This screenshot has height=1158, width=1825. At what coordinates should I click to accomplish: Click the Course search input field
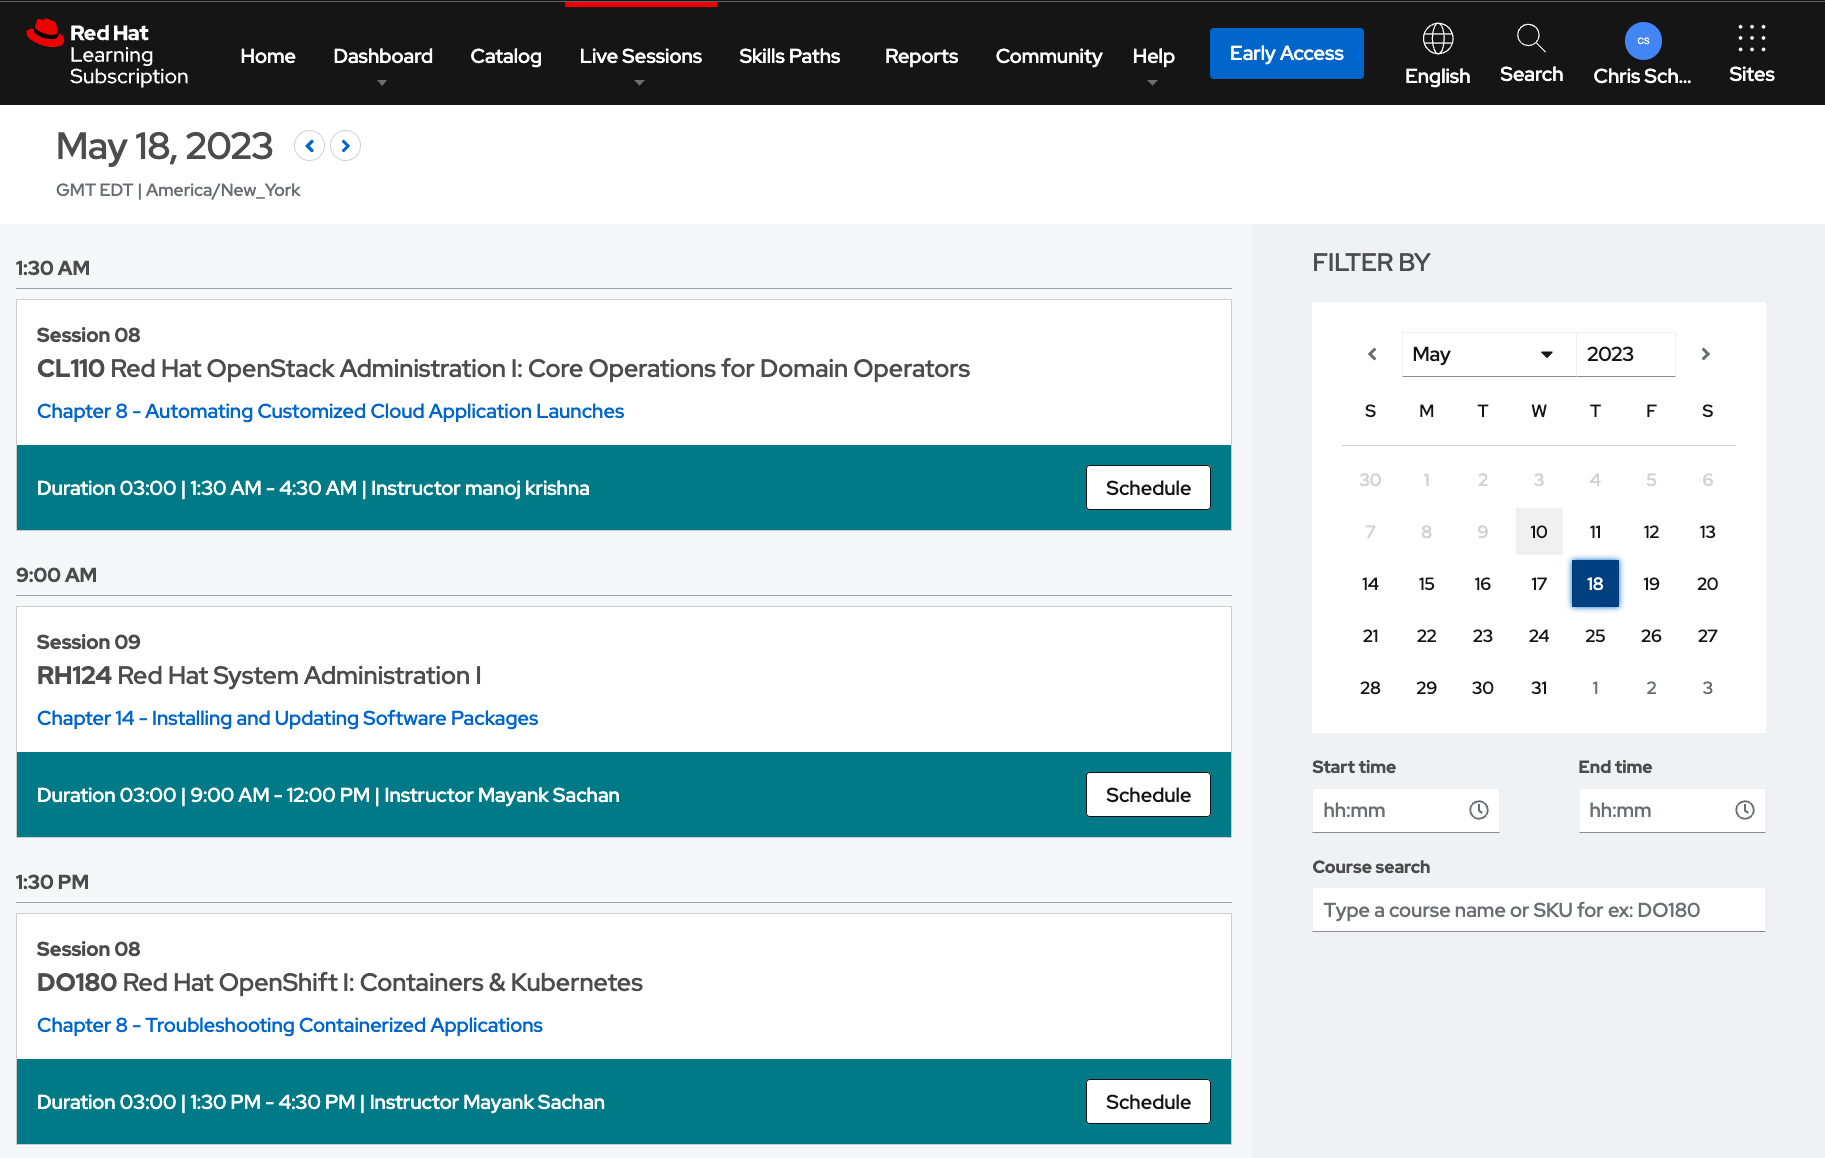1537,910
